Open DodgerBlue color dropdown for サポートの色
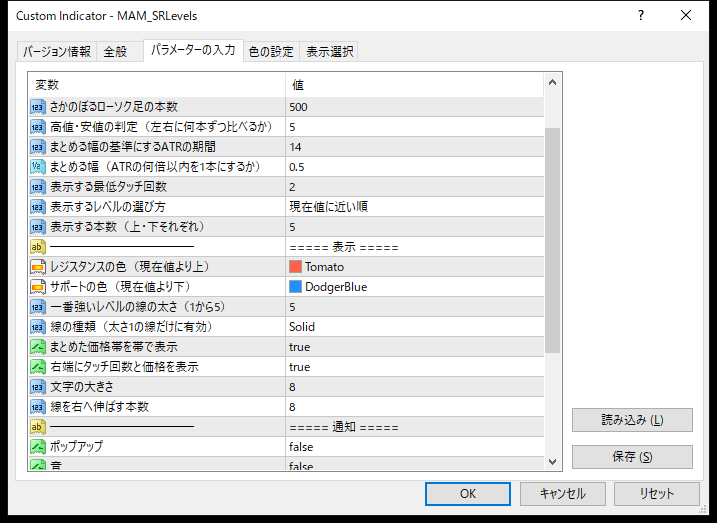Screen dimensions: 717x523 pos(415,287)
